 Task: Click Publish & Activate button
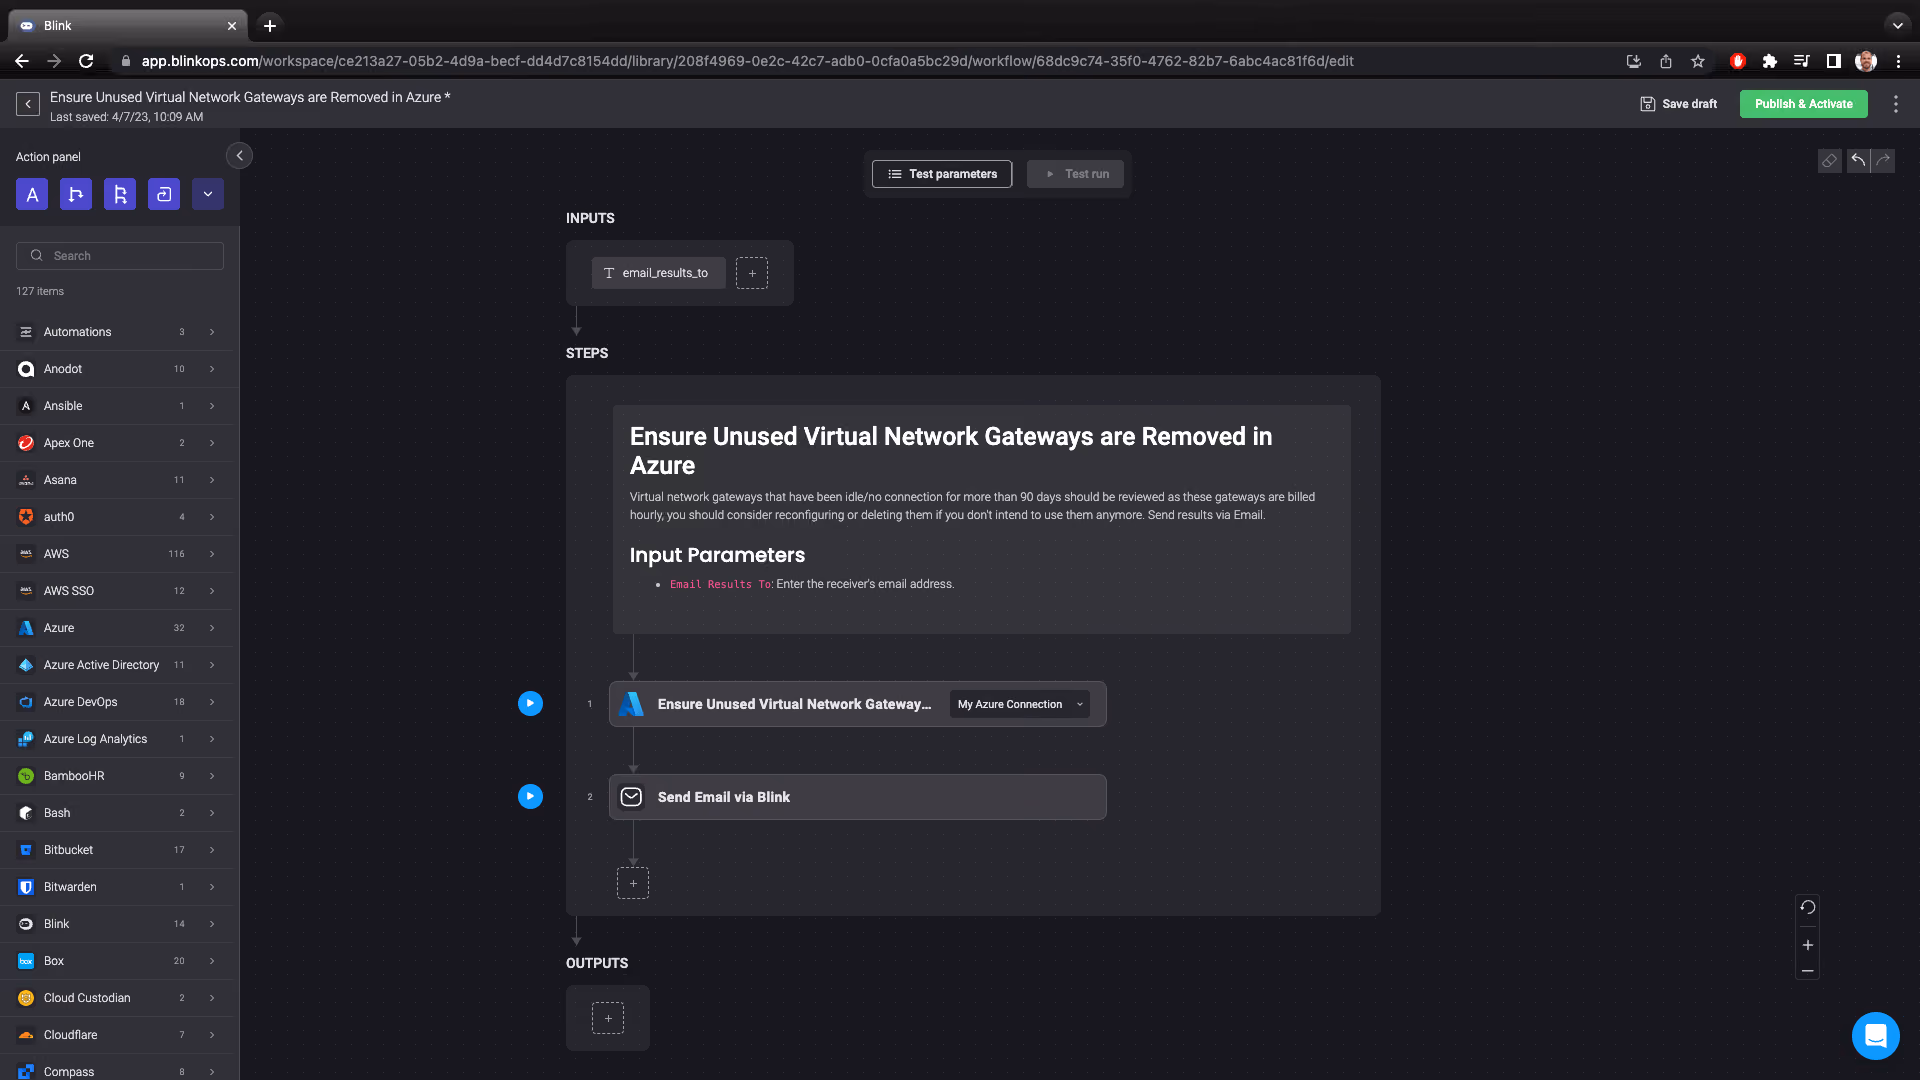(x=1803, y=104)
